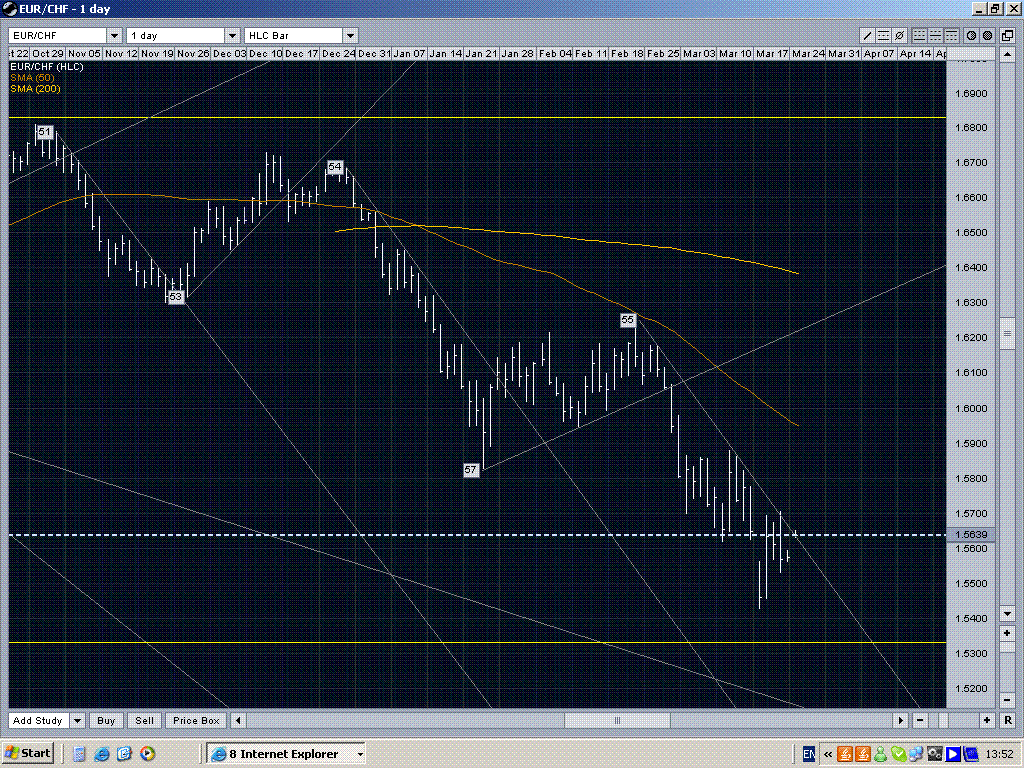Click the trend line marker 57
1024x768 pixels.
pos(471,470)
